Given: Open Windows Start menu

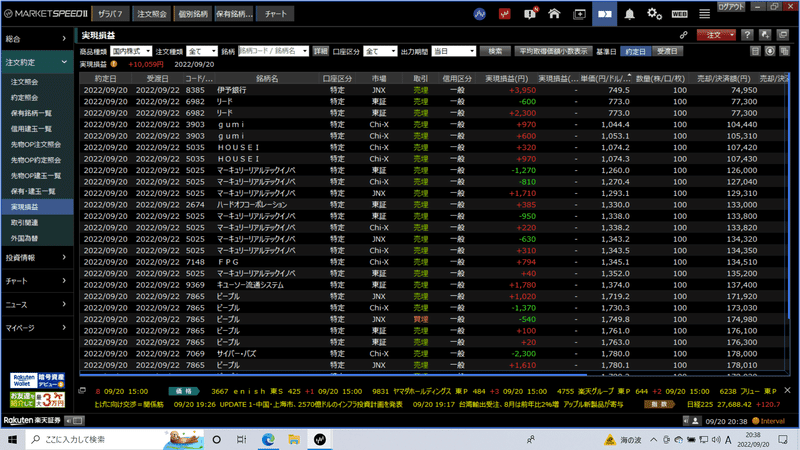Looking at the screenshot, I should click(12, 439).
